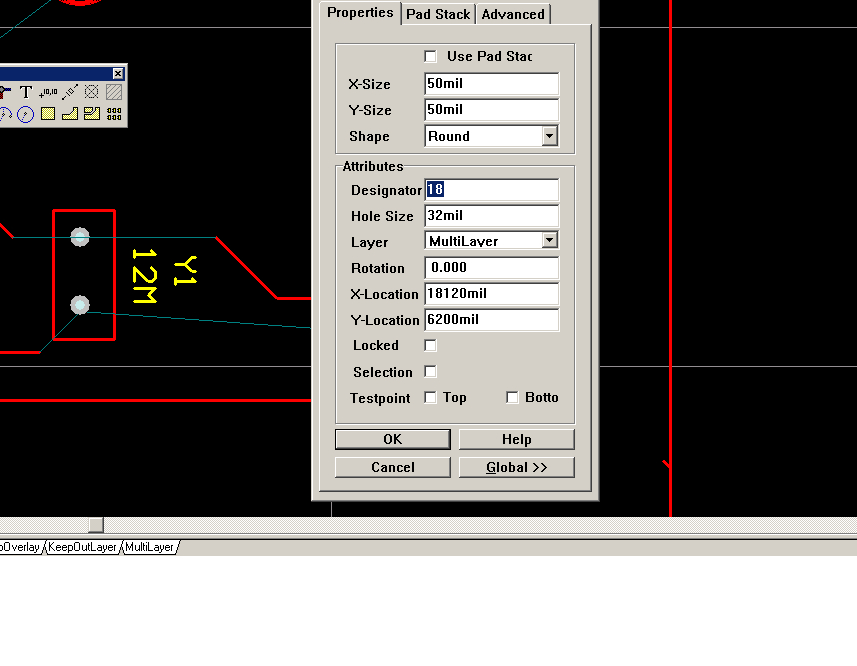Select the MultiLayer layer tab
Screen dimensions: 857x666
[x=149, y=547]
